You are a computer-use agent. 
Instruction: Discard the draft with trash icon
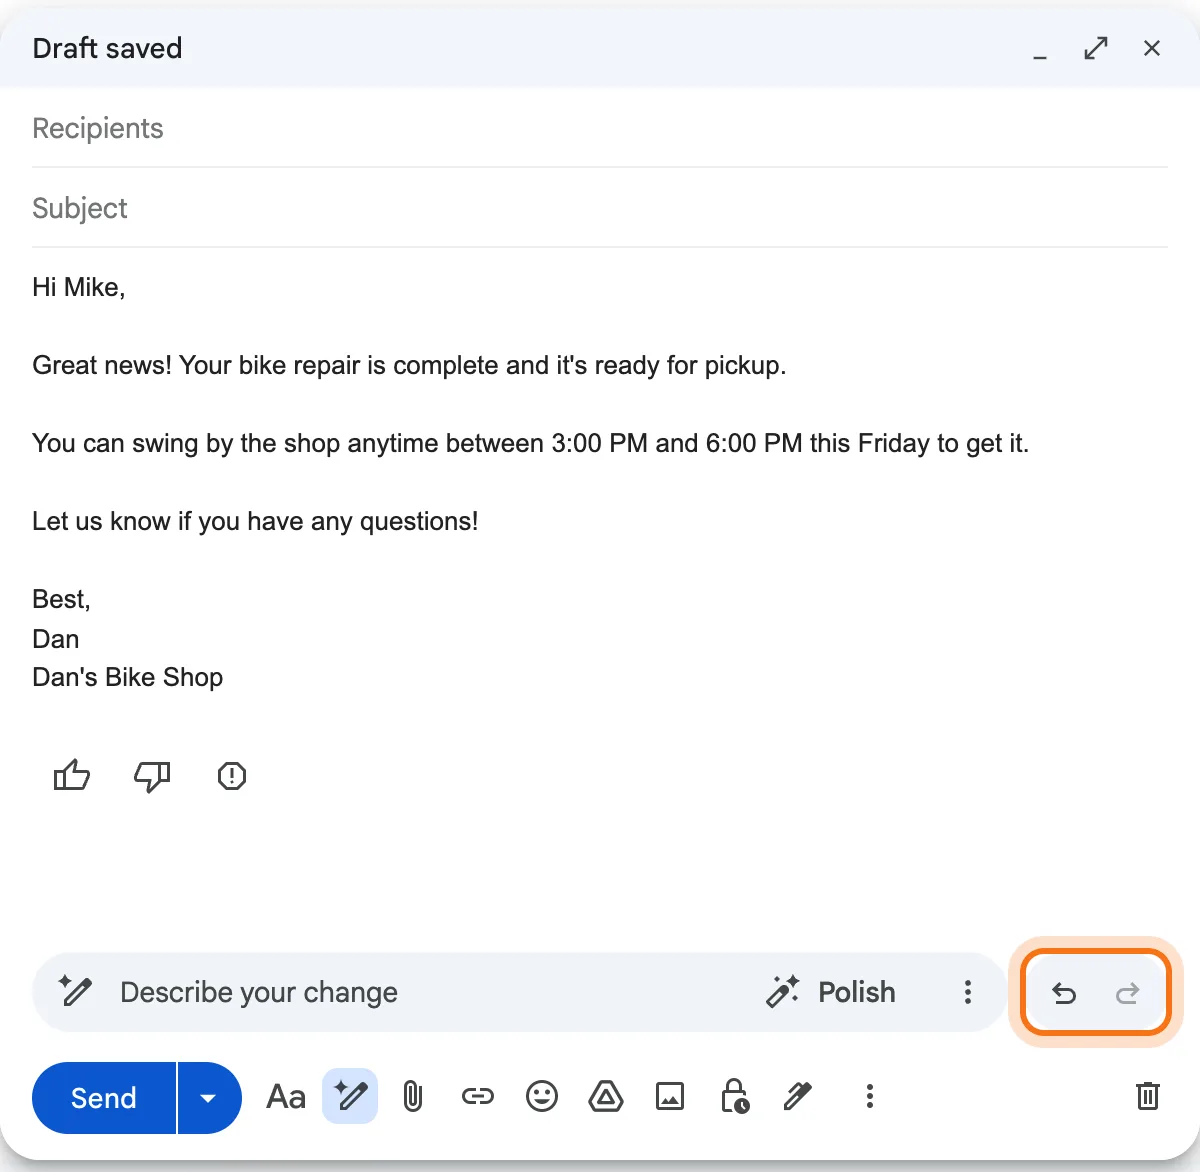tap(1148, 1096)
